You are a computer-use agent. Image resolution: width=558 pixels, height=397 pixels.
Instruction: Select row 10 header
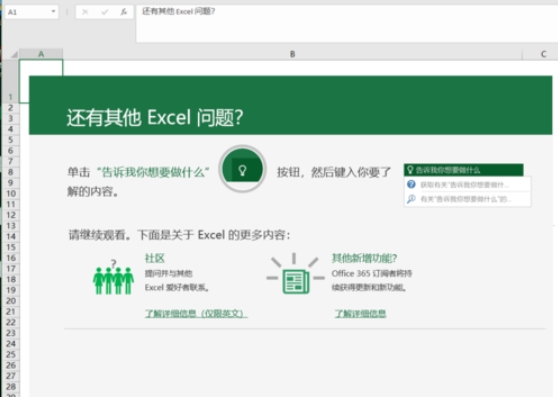coord(10,194)
